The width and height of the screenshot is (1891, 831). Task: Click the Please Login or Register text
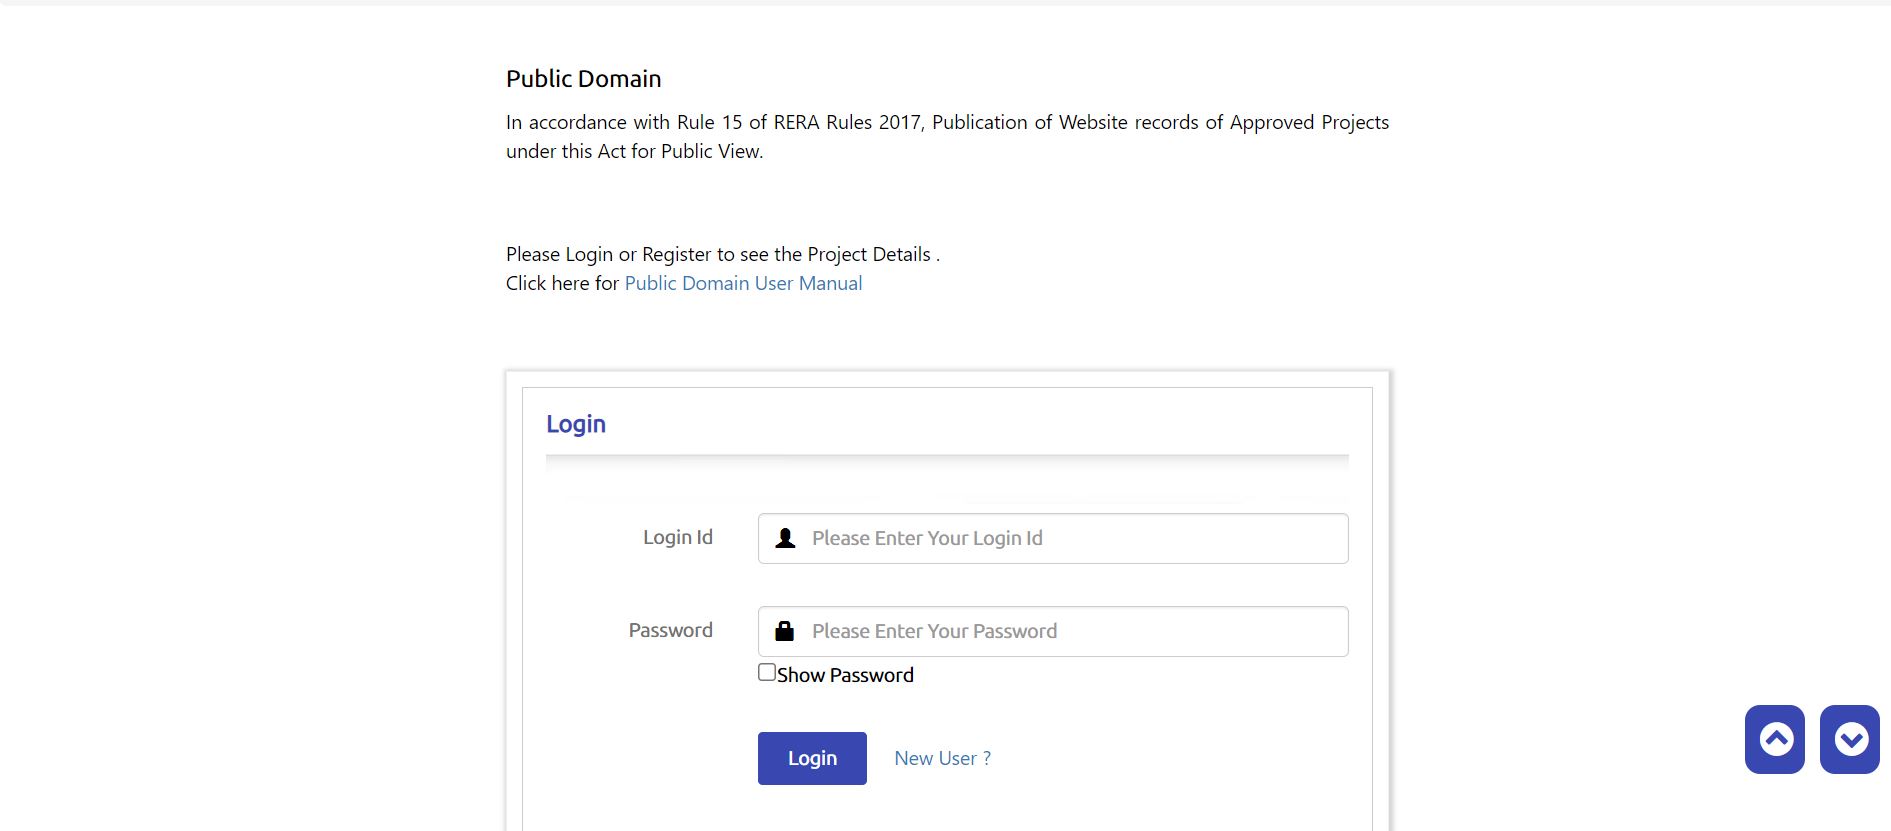tap(722, 254)
